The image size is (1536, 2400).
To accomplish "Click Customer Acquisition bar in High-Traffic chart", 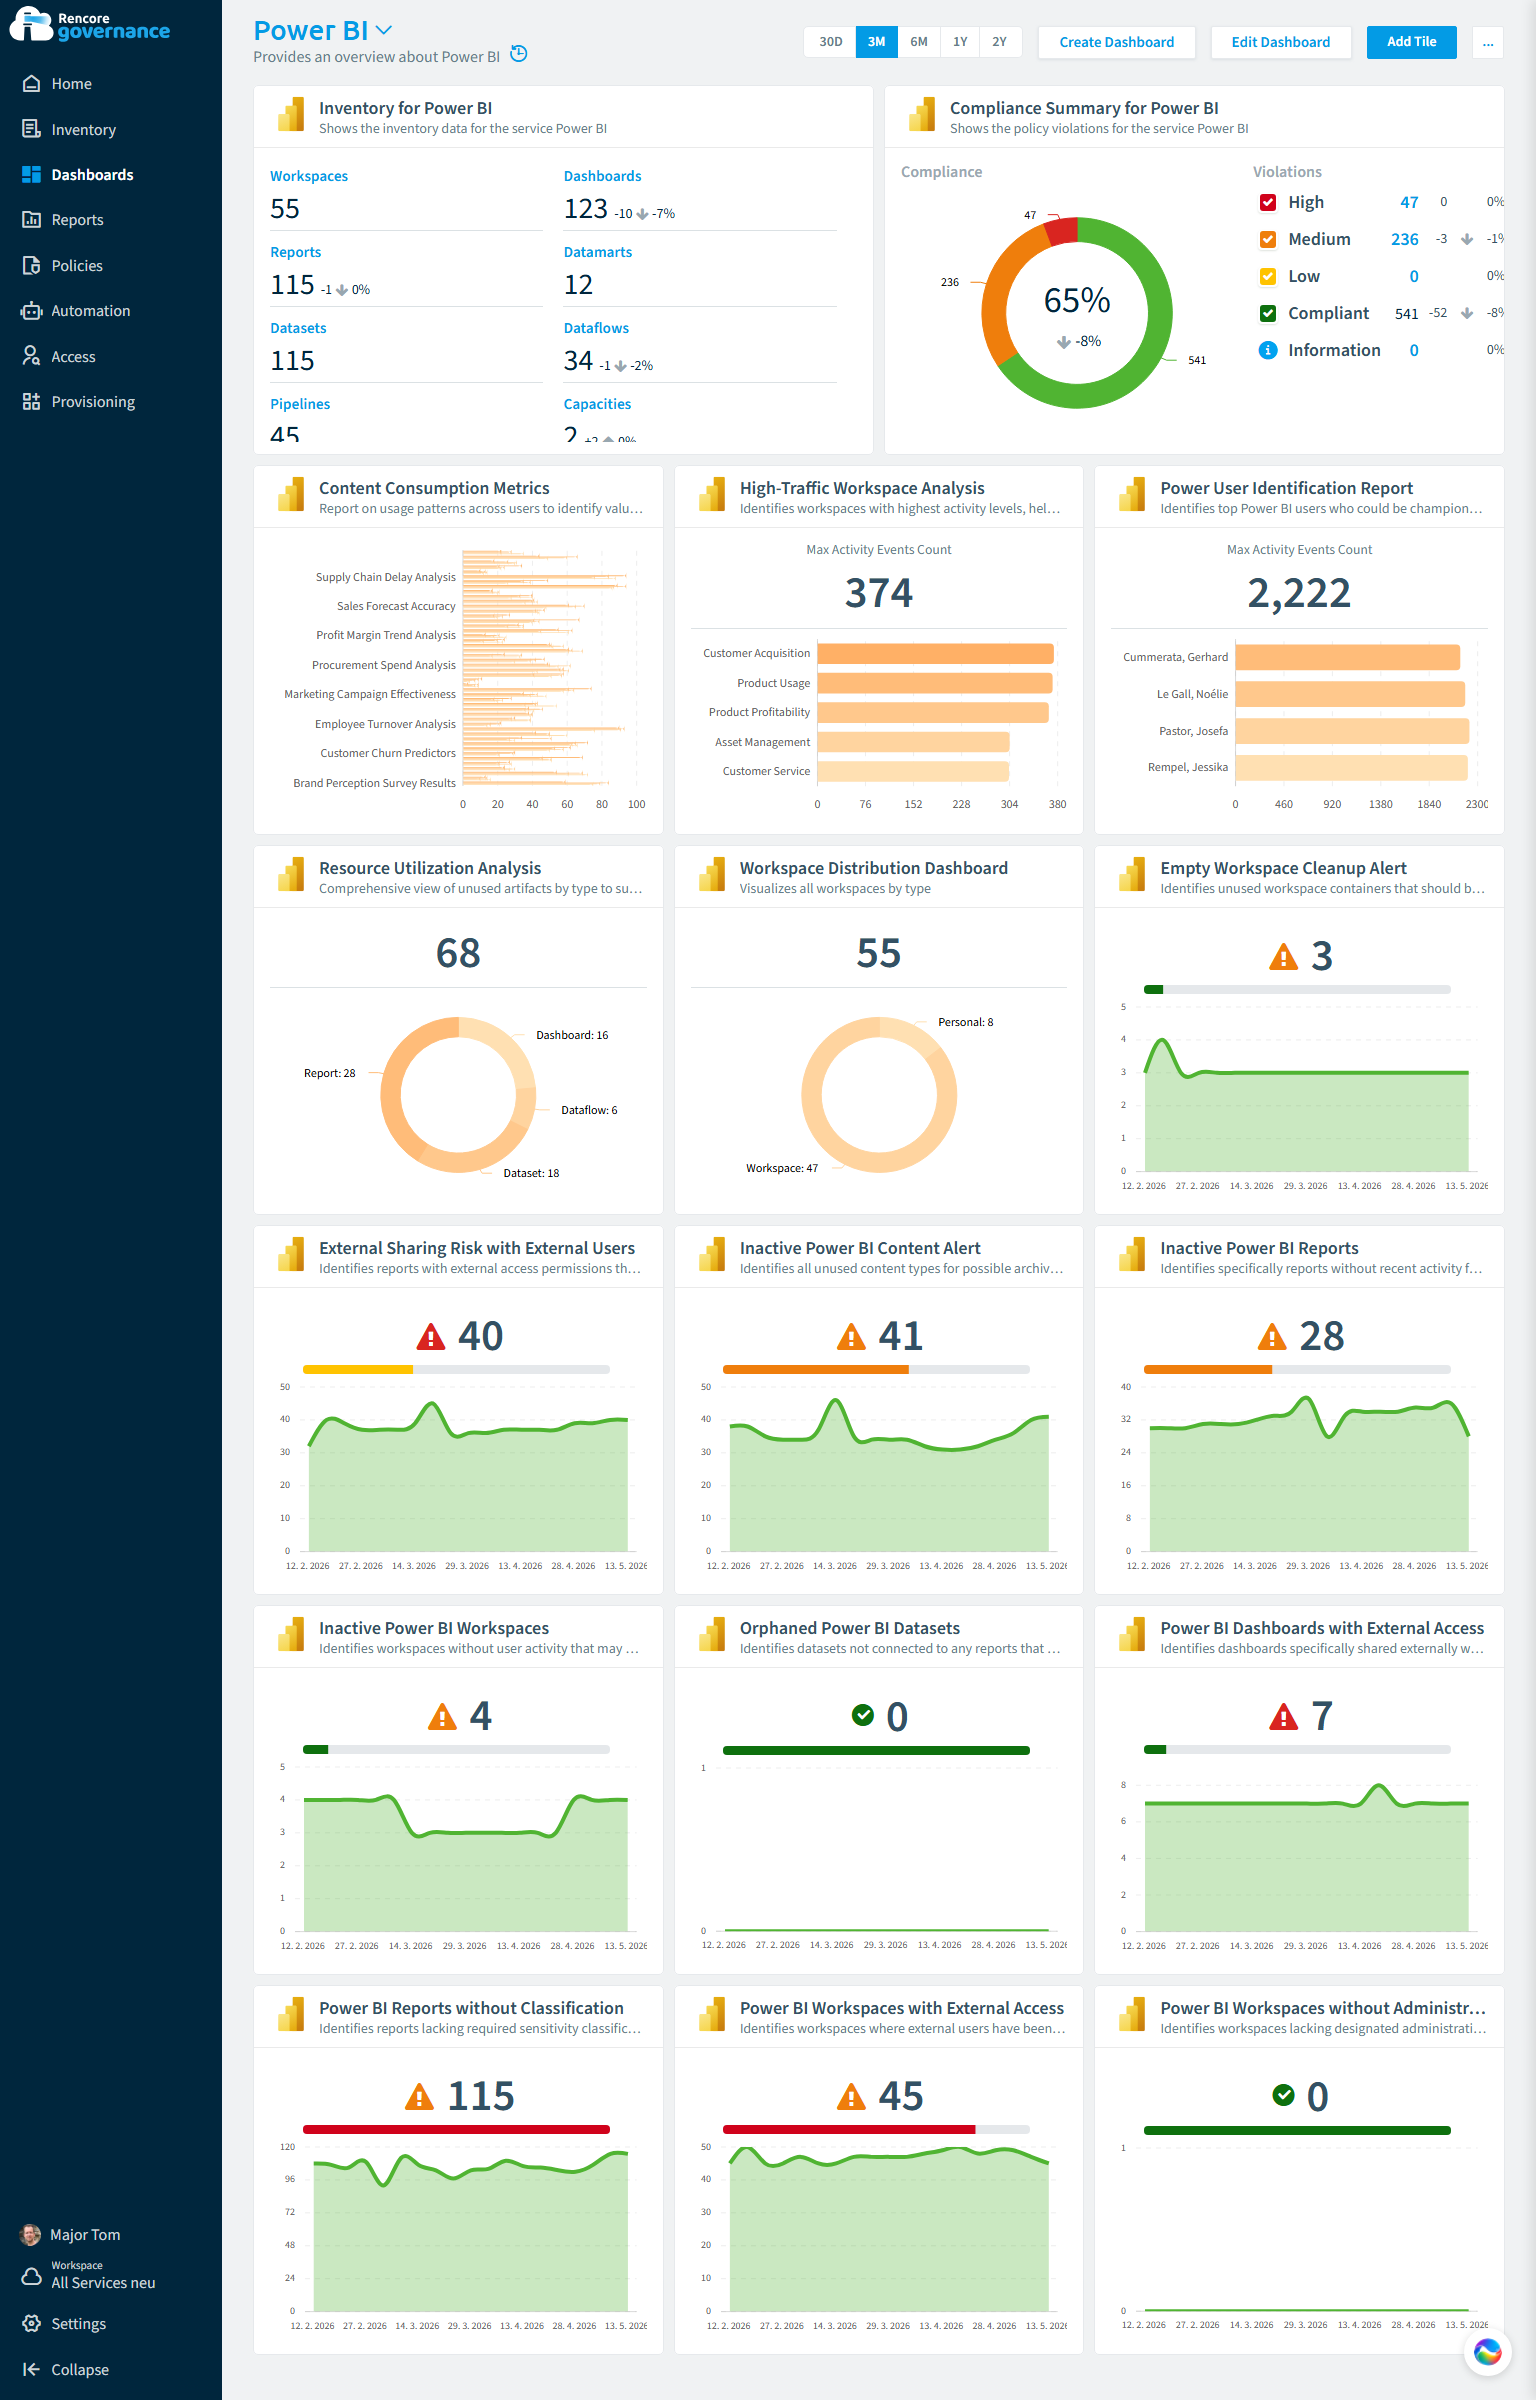I will [935, 653].
